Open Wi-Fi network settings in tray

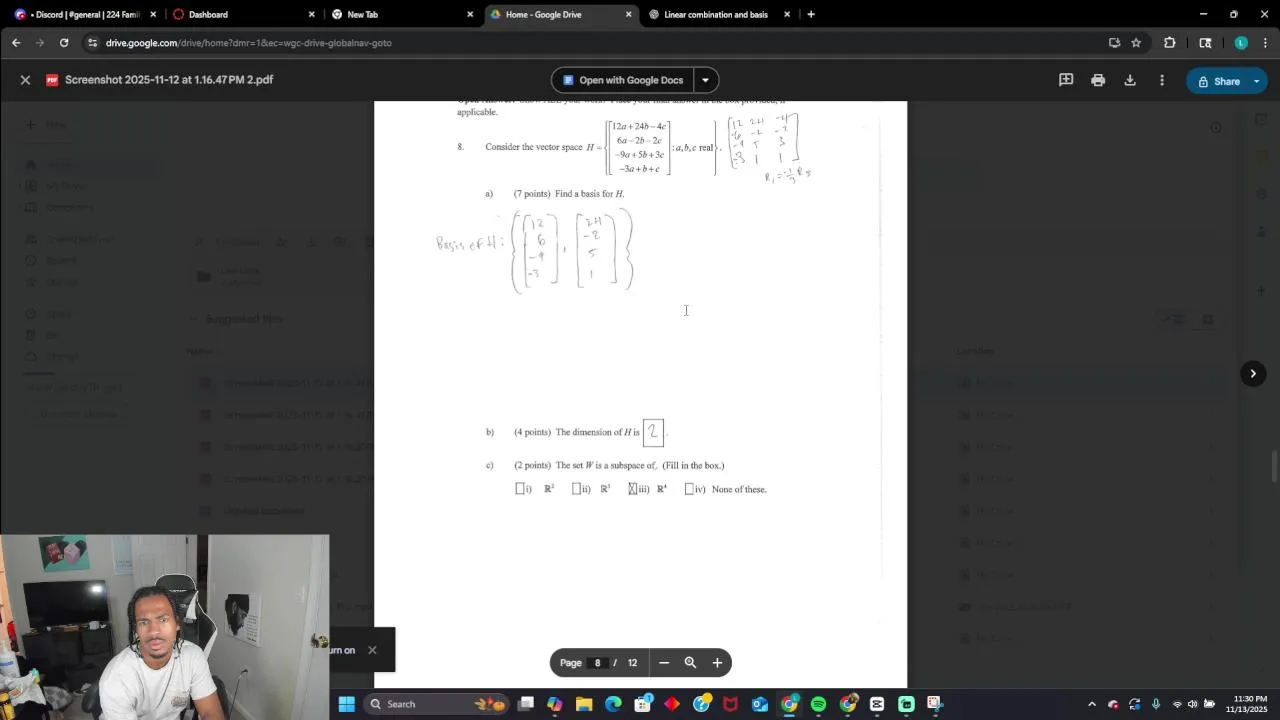1177,704
